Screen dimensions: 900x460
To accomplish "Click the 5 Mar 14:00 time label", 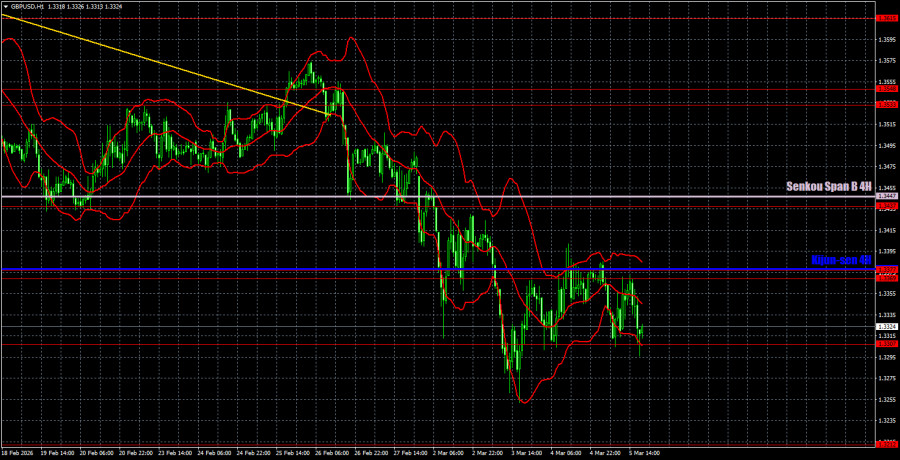I will tap(645, 453).
